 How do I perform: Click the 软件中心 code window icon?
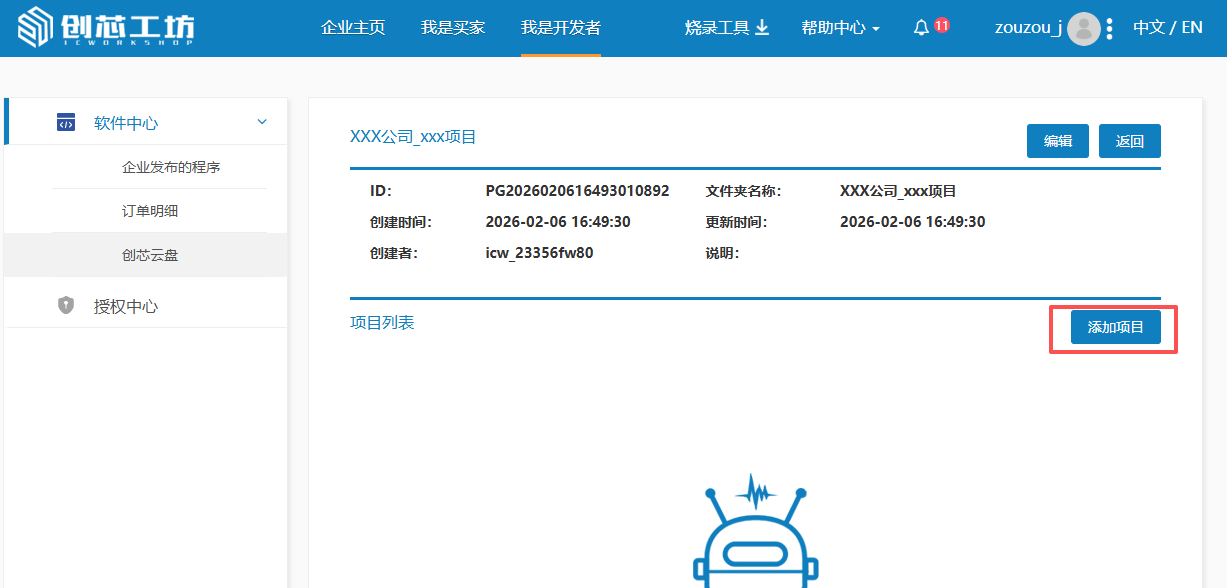[x=66, y=123]
